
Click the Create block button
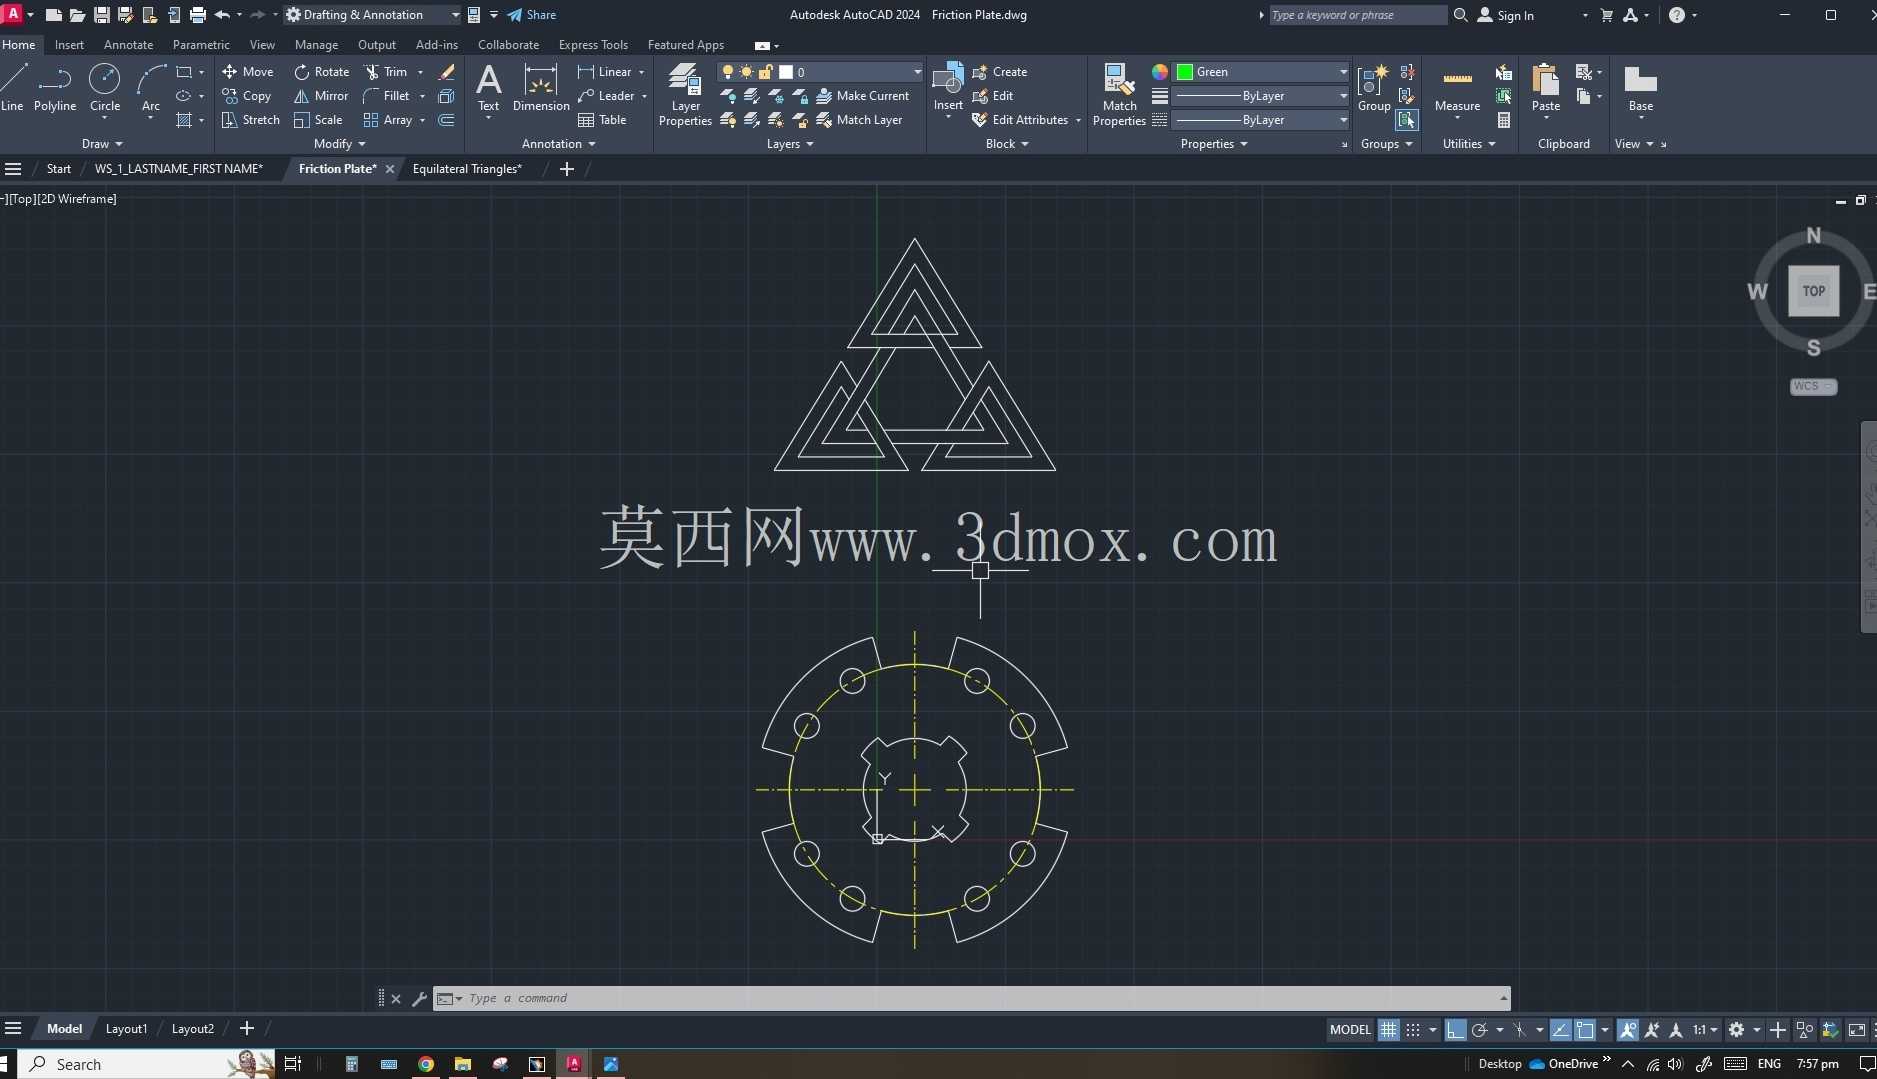[1000, 72]
